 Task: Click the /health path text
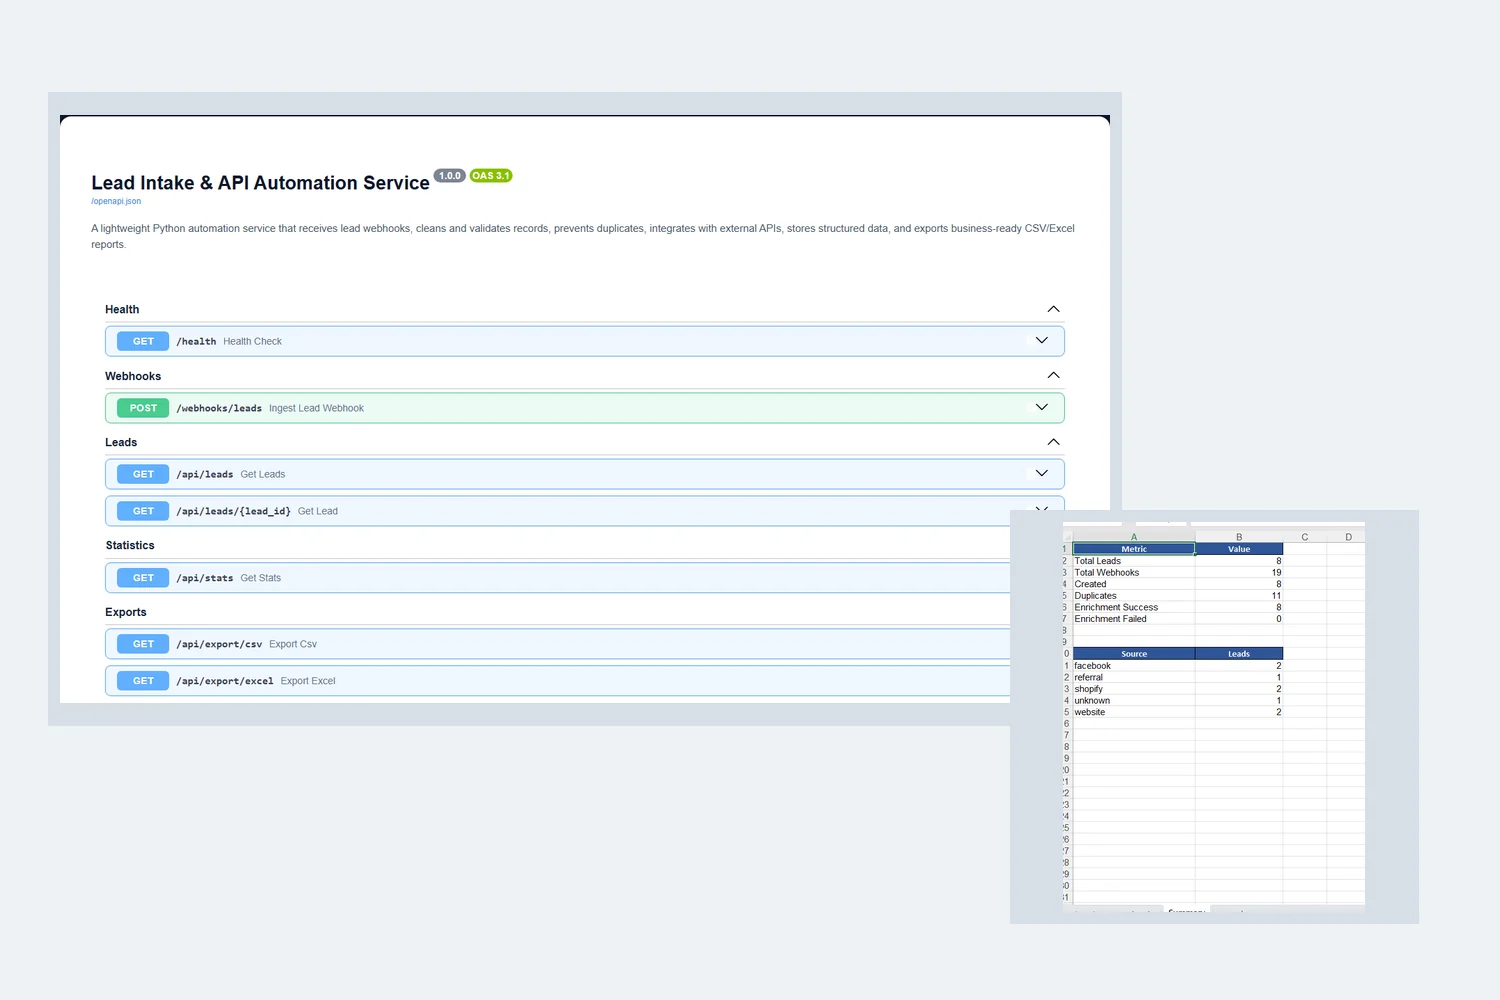196,341
